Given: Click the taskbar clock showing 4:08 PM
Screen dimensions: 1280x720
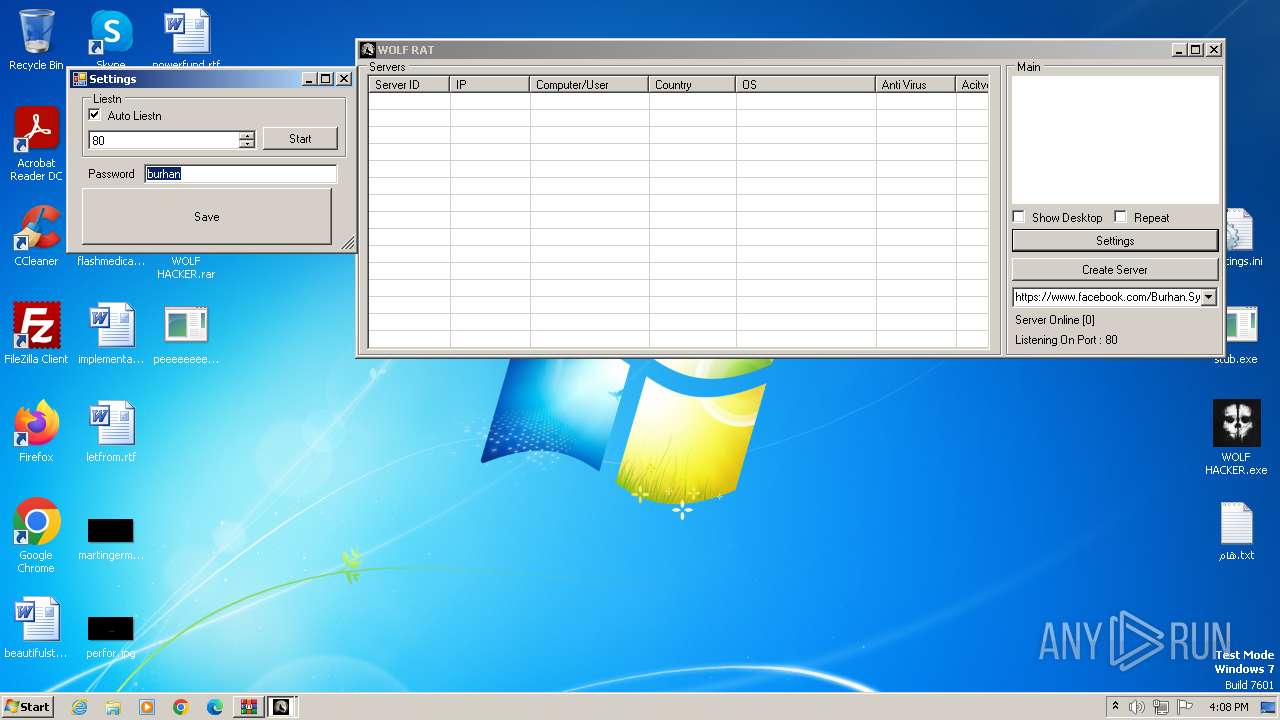Looking at the screenshot, I should (1228, 707).
